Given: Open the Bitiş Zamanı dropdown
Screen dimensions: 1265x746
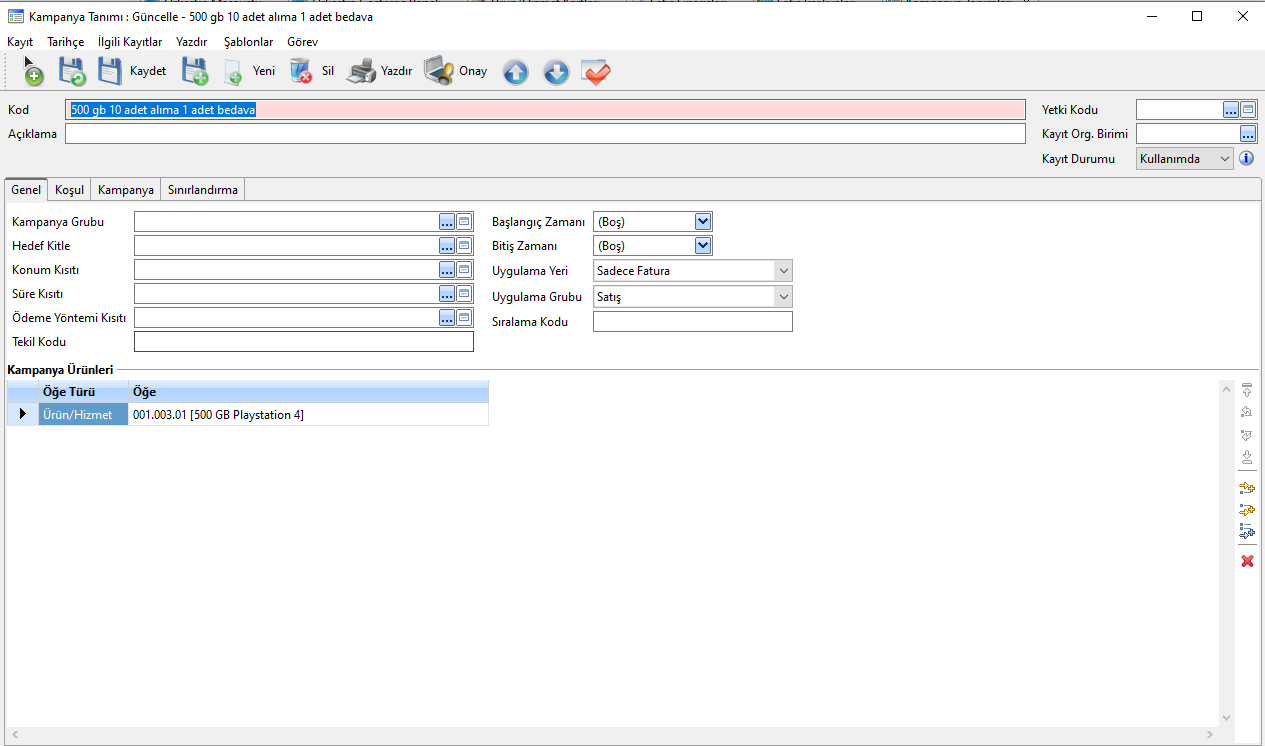Looking at the screenshot, I should (x=702, y=246).
